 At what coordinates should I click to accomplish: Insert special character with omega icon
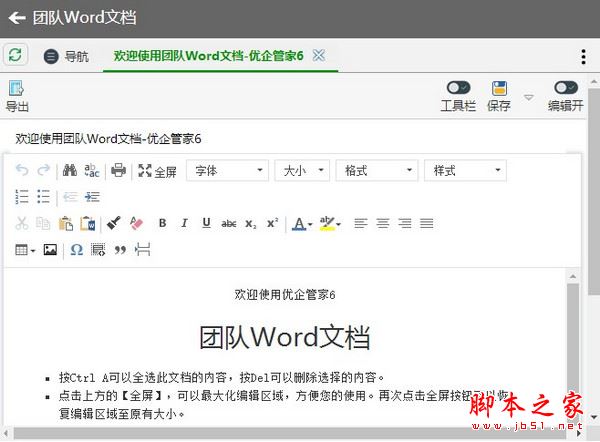coord(77,250)
